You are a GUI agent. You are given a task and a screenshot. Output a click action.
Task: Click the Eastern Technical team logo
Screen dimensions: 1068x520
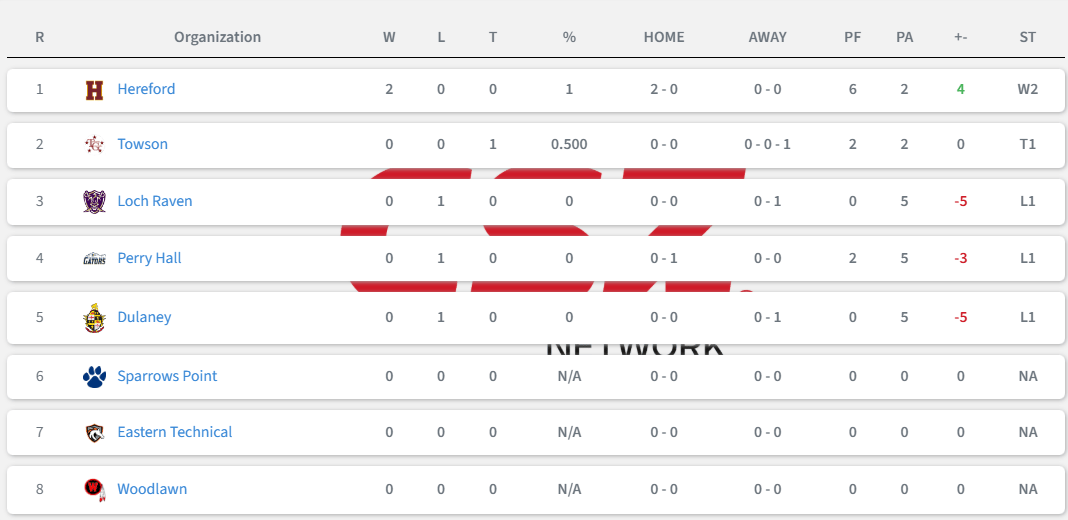95,433
